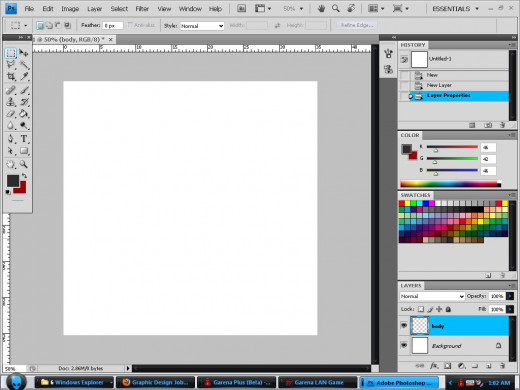Screen dimensions: 520x390
Task: Open the ESSENTIALS workspace dropdown
Action: [x=455, y=9]
